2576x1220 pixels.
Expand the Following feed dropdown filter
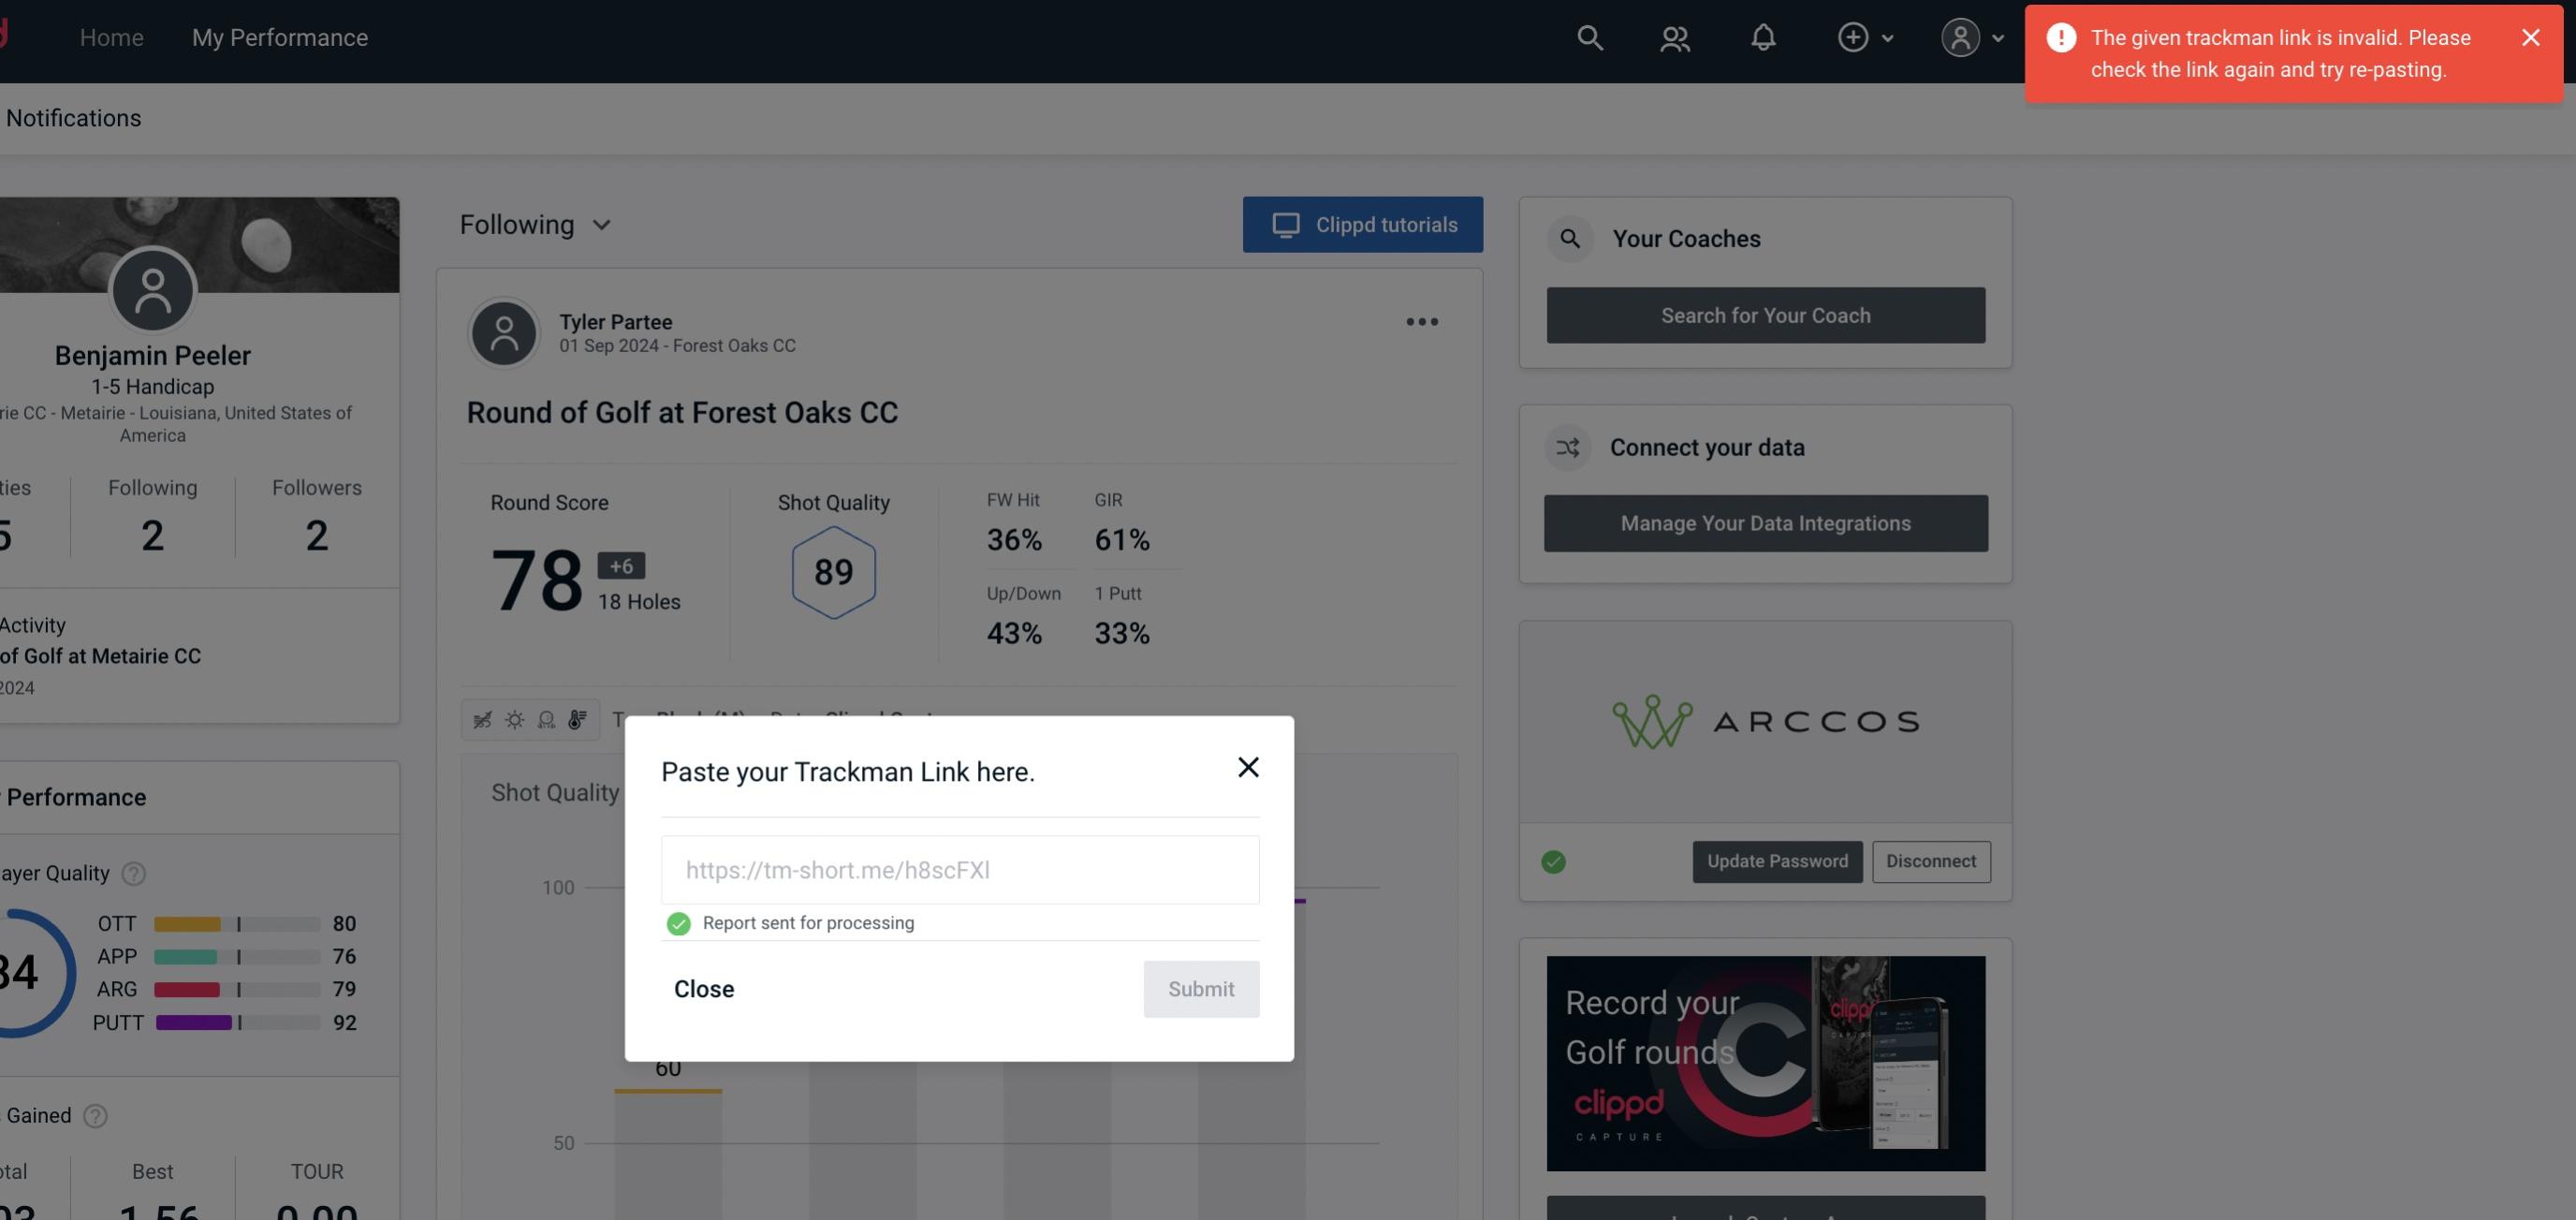537,224
